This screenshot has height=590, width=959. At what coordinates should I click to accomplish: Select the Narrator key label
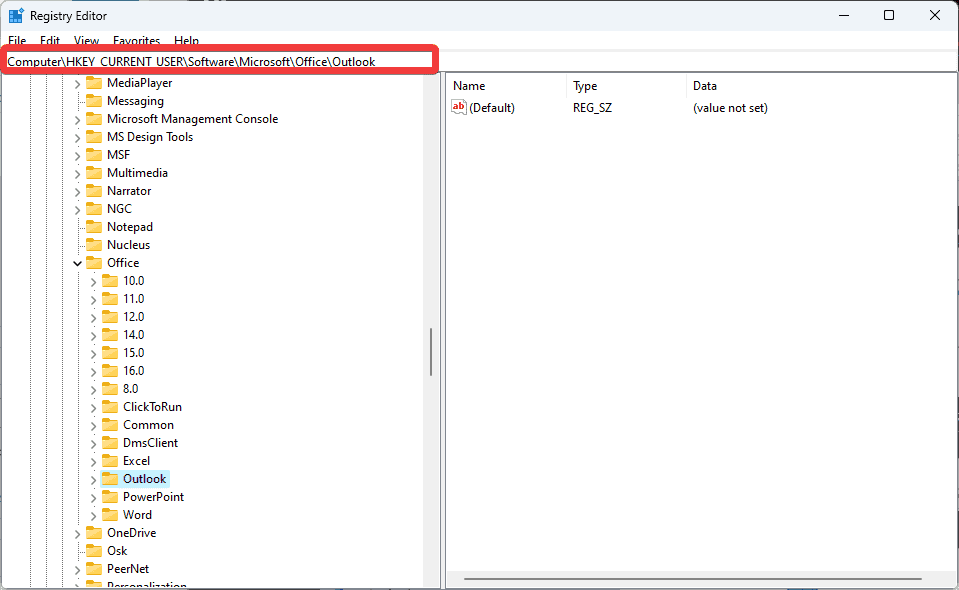129,191
